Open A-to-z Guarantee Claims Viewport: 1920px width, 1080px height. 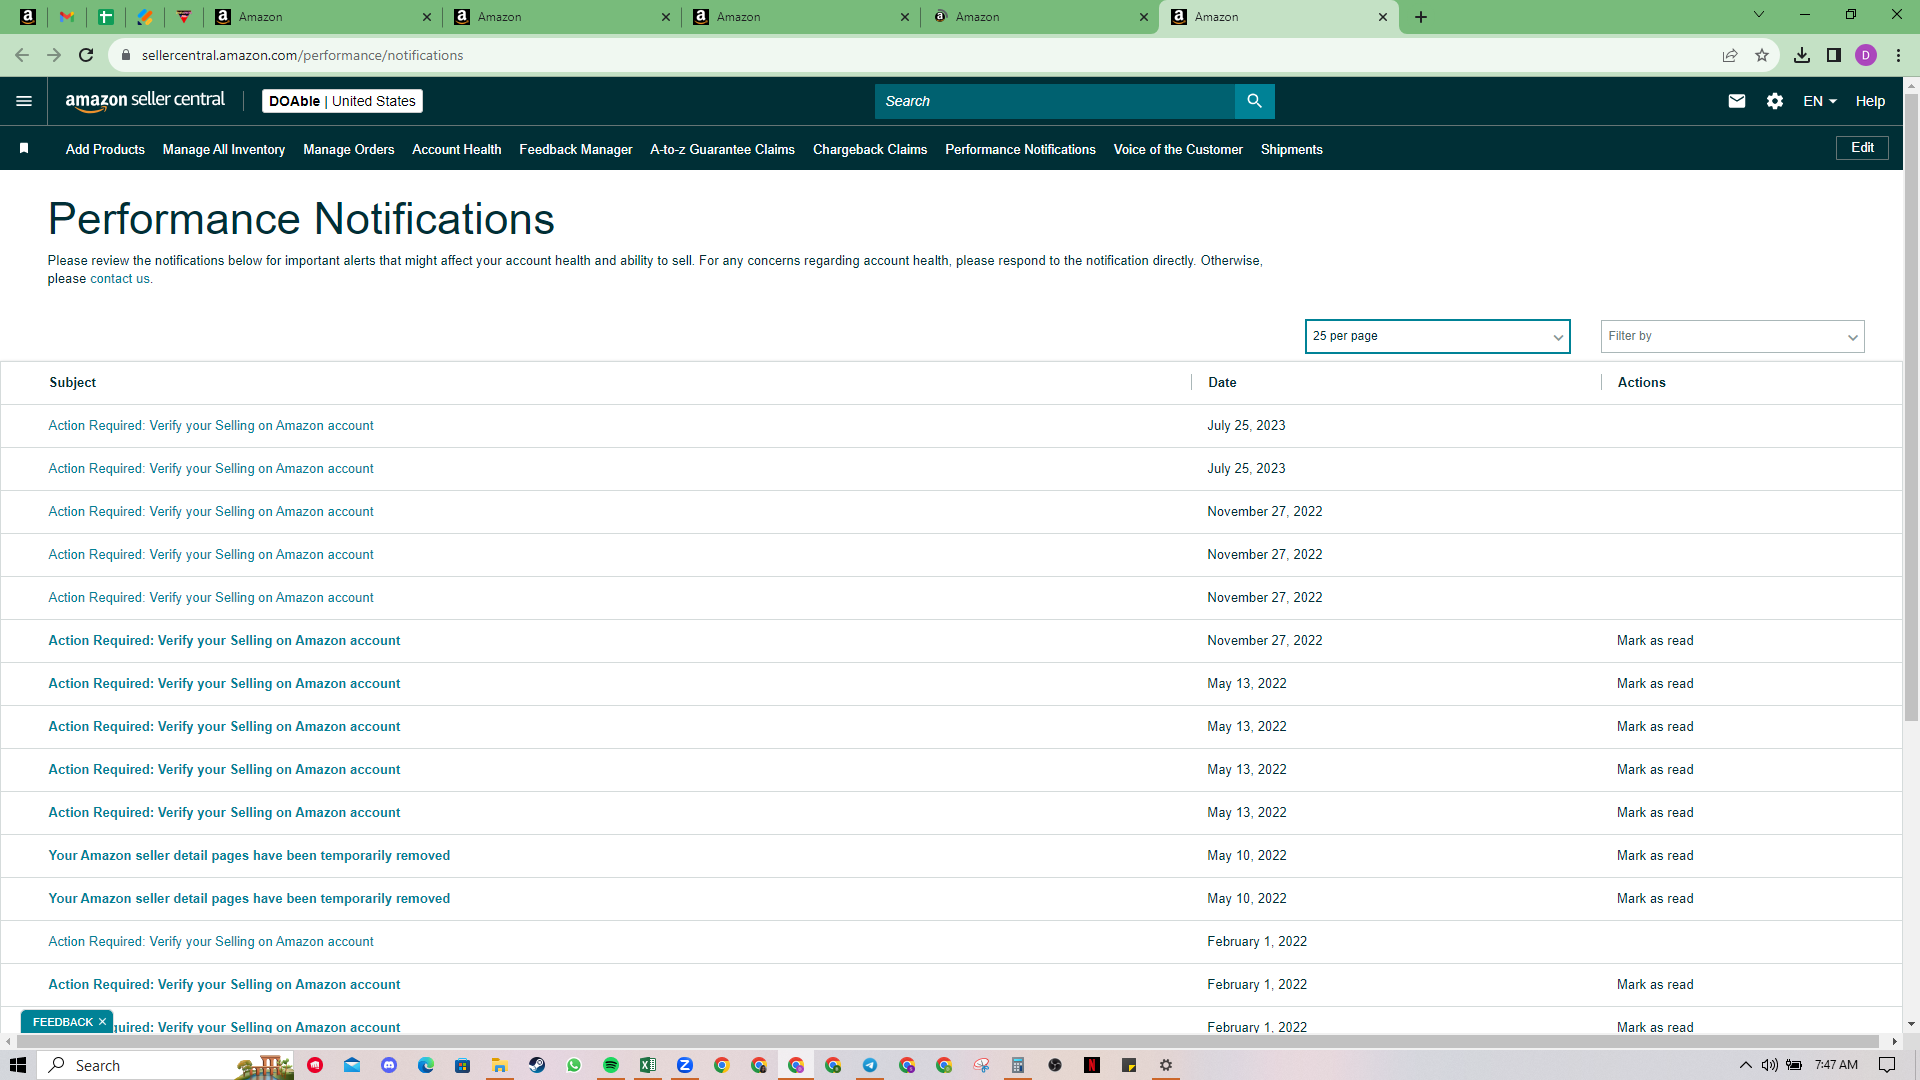(x=723, y=149)
